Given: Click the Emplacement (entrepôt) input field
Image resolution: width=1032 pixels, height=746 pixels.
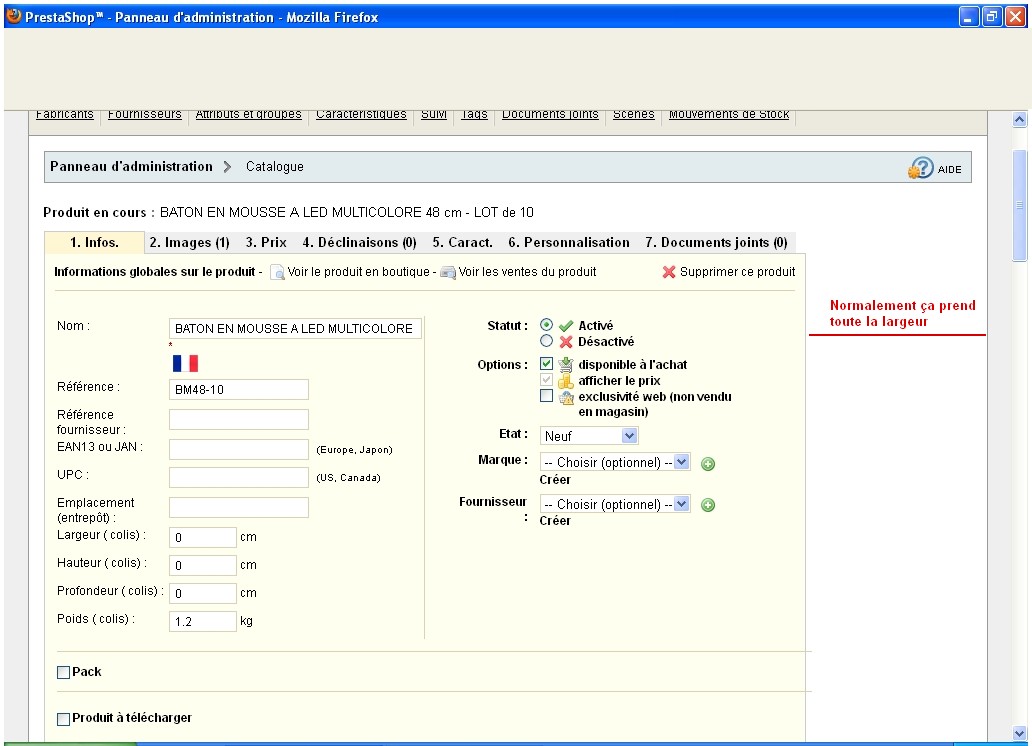Looking at the screenshot, I should tap(238, 508).
